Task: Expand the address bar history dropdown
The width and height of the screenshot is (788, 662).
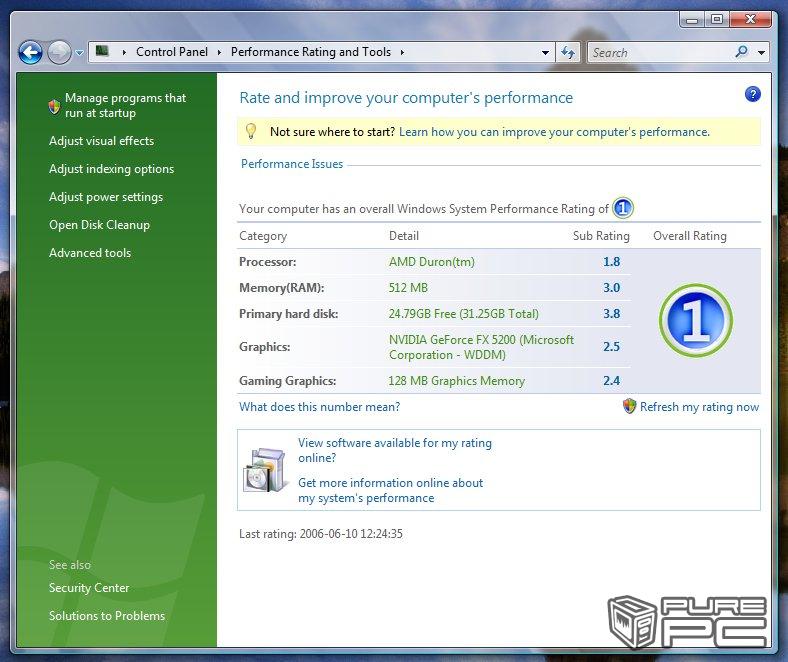Action: click(545, 53)
